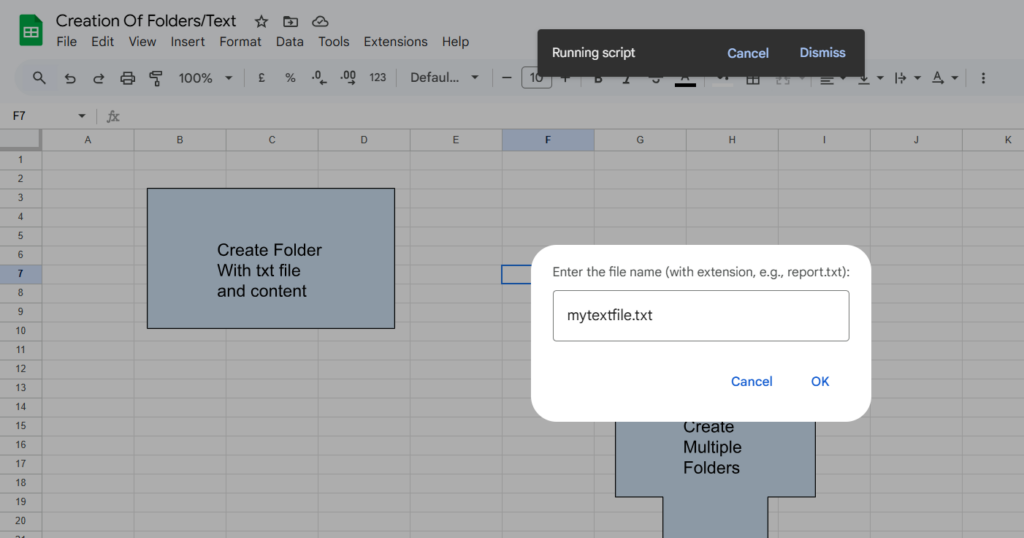1024x538 pixels.
Task: Click the Create Folder With txt file button
Action: pos(270,259)
